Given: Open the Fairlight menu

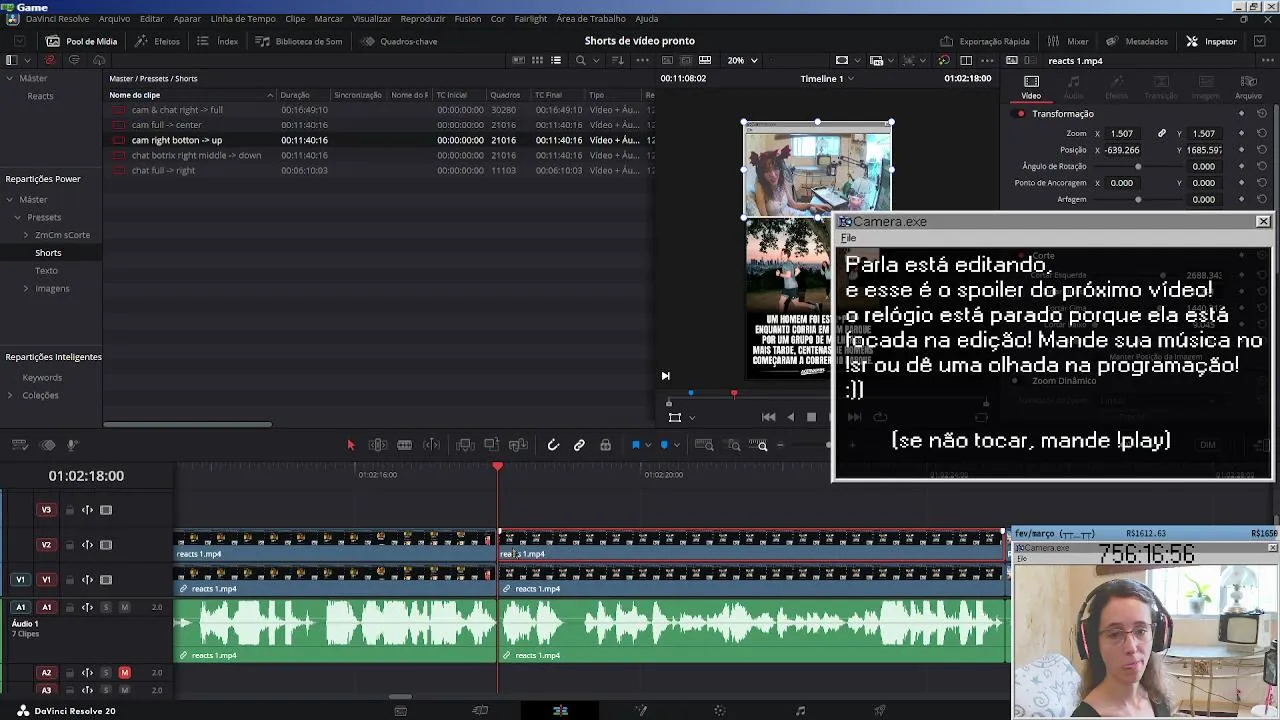Looking at the screenshot, I should tap(530, 19).
